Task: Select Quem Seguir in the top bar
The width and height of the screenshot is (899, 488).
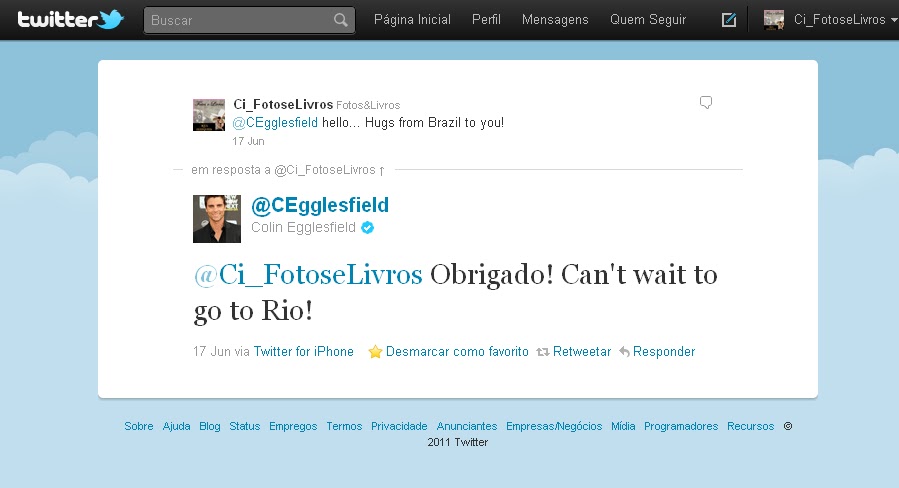Action: (648, 20)
